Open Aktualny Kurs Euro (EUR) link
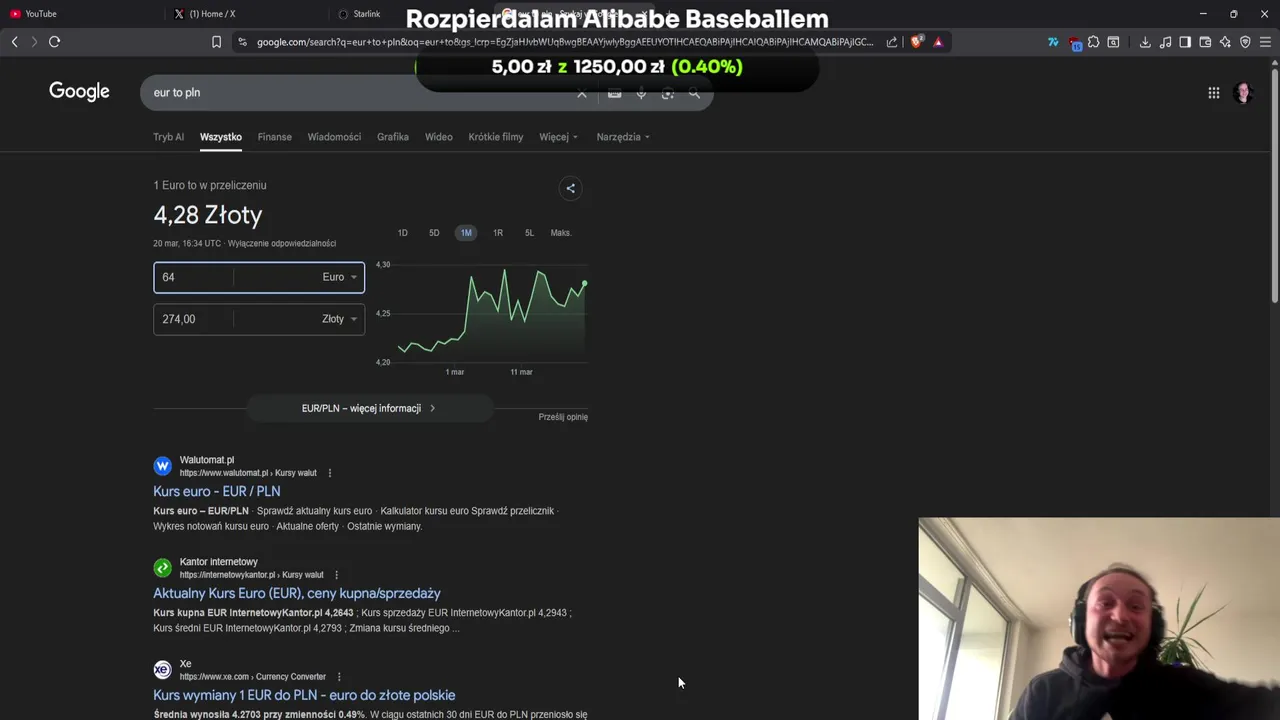 pos(297,593)
